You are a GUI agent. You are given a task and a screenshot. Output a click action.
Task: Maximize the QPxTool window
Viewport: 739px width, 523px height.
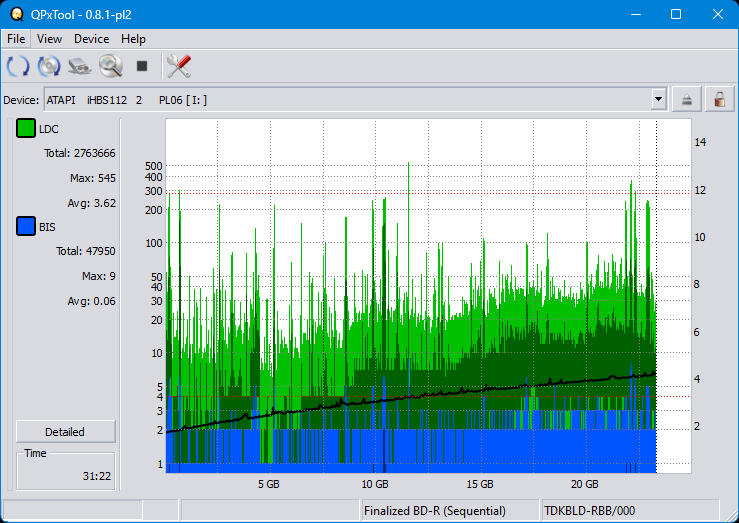click(676, 14)
